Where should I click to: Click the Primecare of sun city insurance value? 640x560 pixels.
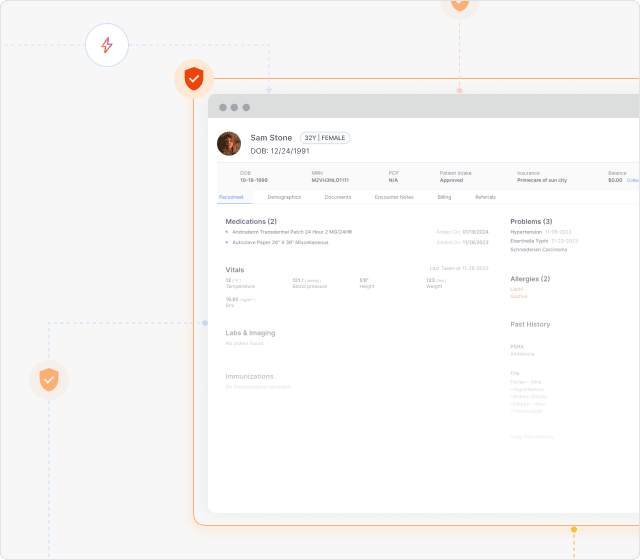(x=542, y=180)
